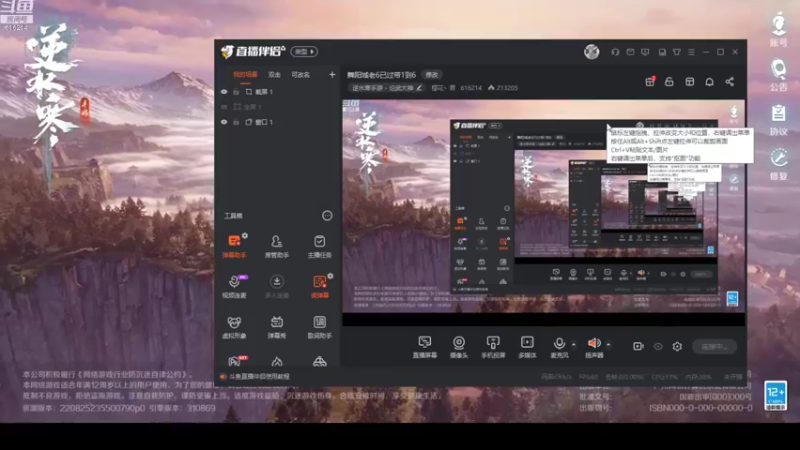Screen dimensions: 800x450
Task: Toggle the preview eye icon in bottom bar
Action: pyautogui.click(x=658, y=346)
